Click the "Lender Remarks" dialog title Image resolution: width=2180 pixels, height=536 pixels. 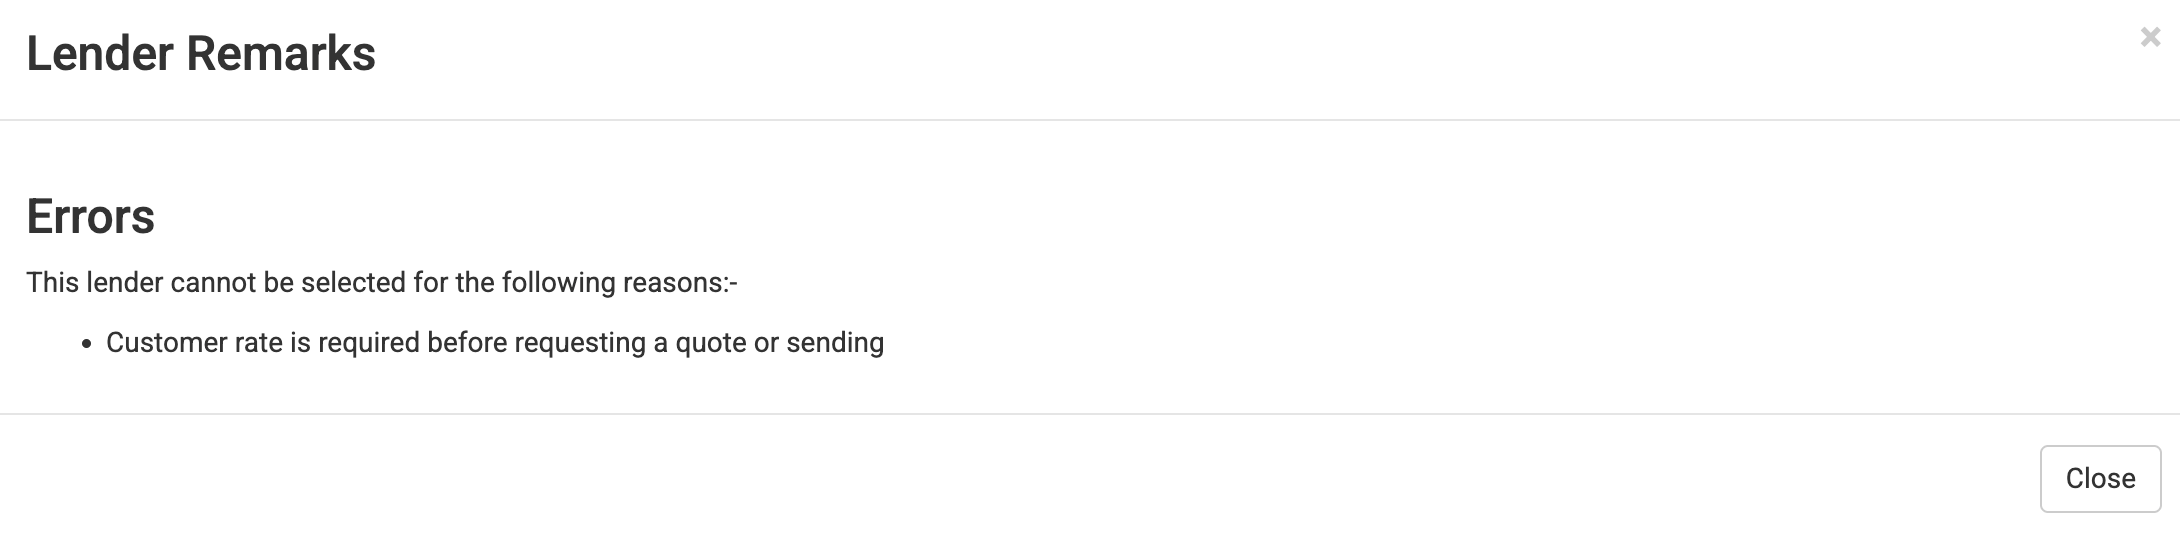click(x=201, y=54)
